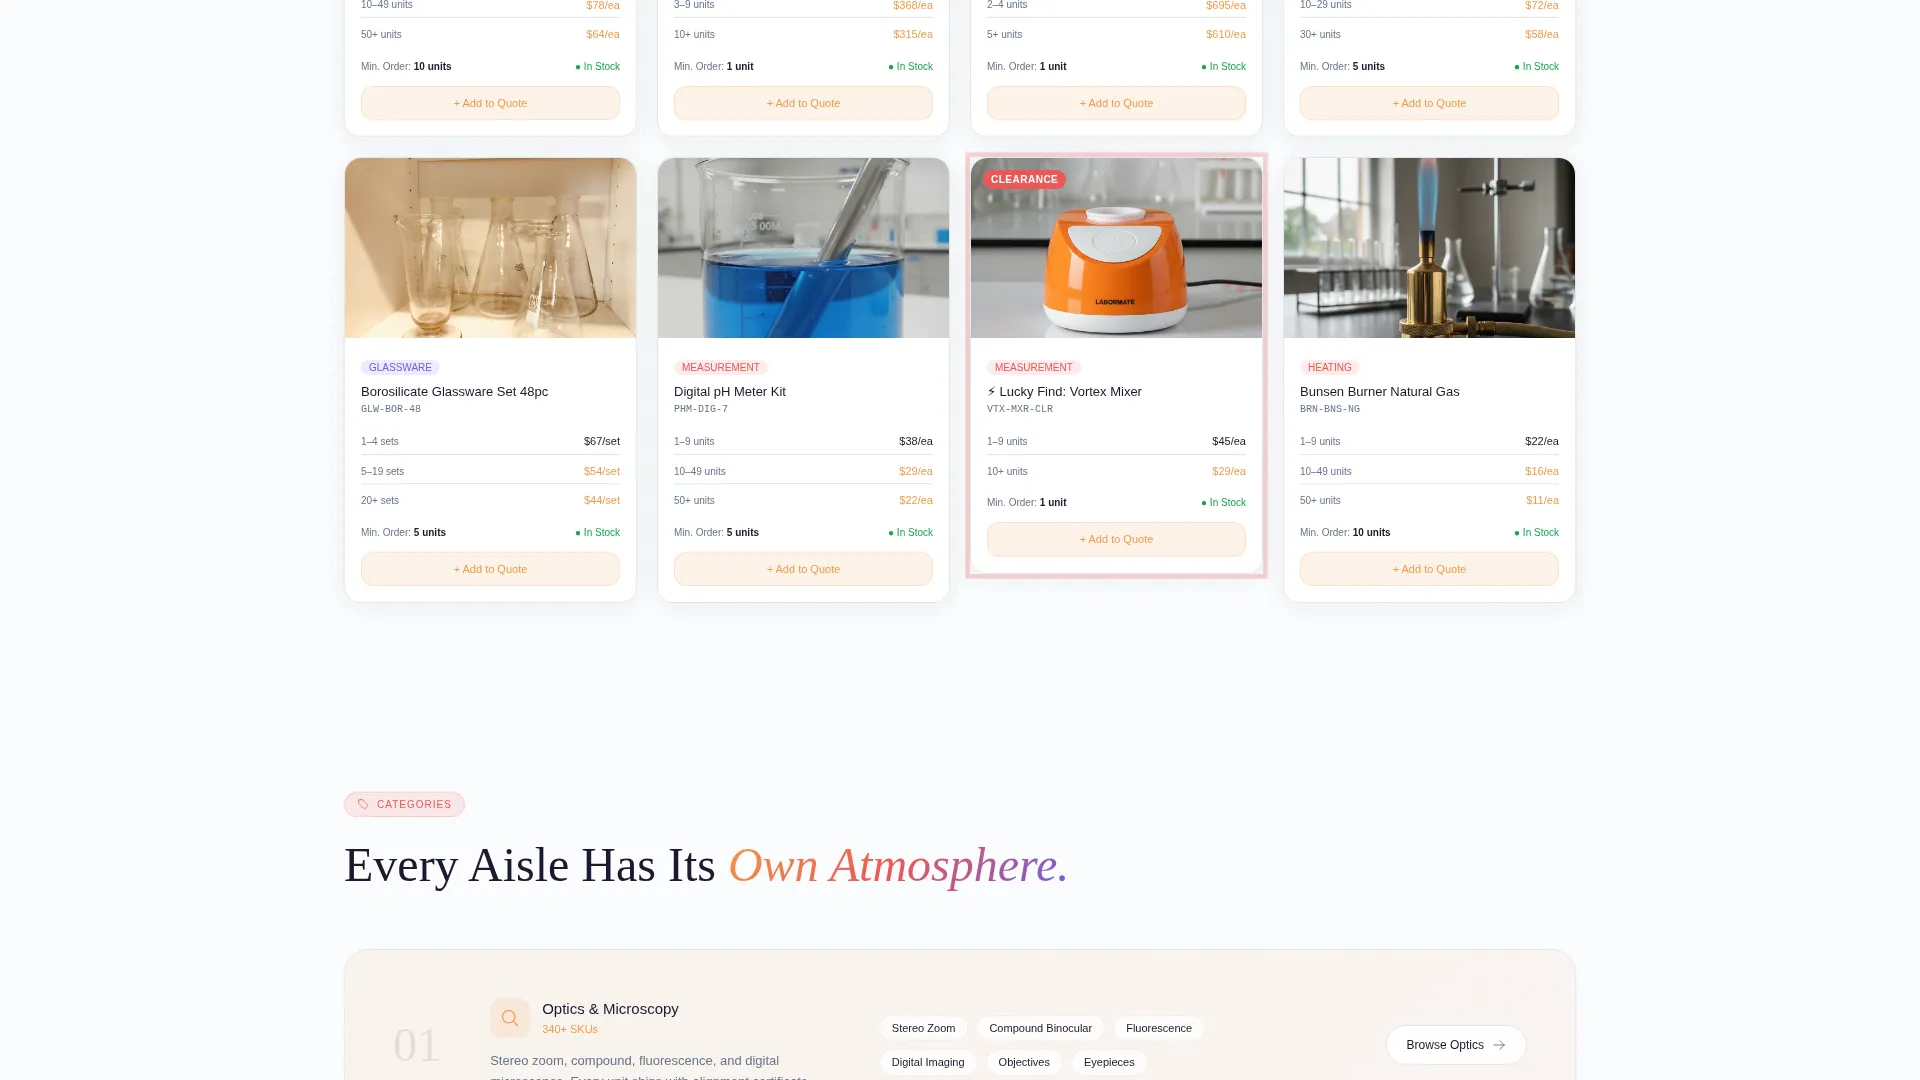Click the $11/ea price tier
The image size is (1920, 1080).
(x=1542, y=500)
